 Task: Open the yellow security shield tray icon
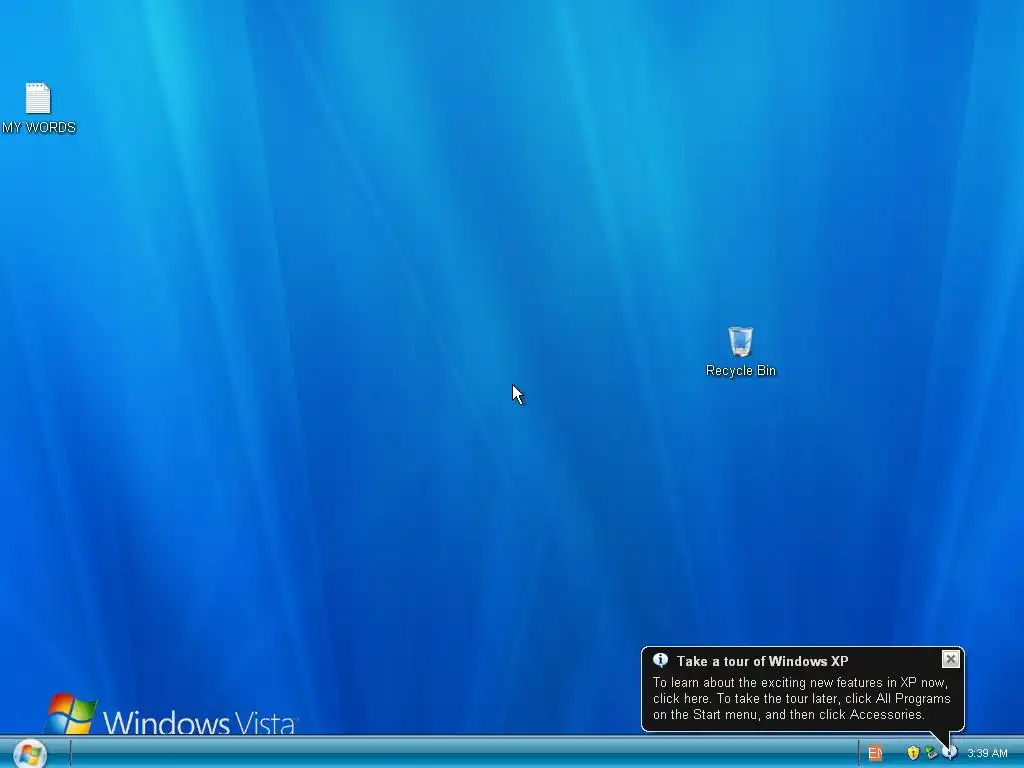coord(913,753)
